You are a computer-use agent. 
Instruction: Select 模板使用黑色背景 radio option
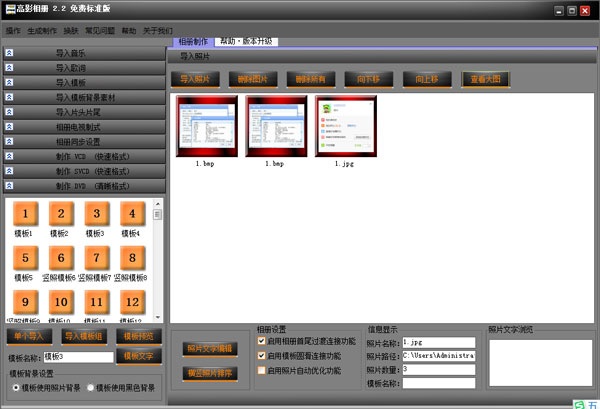click(x=92, y=387)
